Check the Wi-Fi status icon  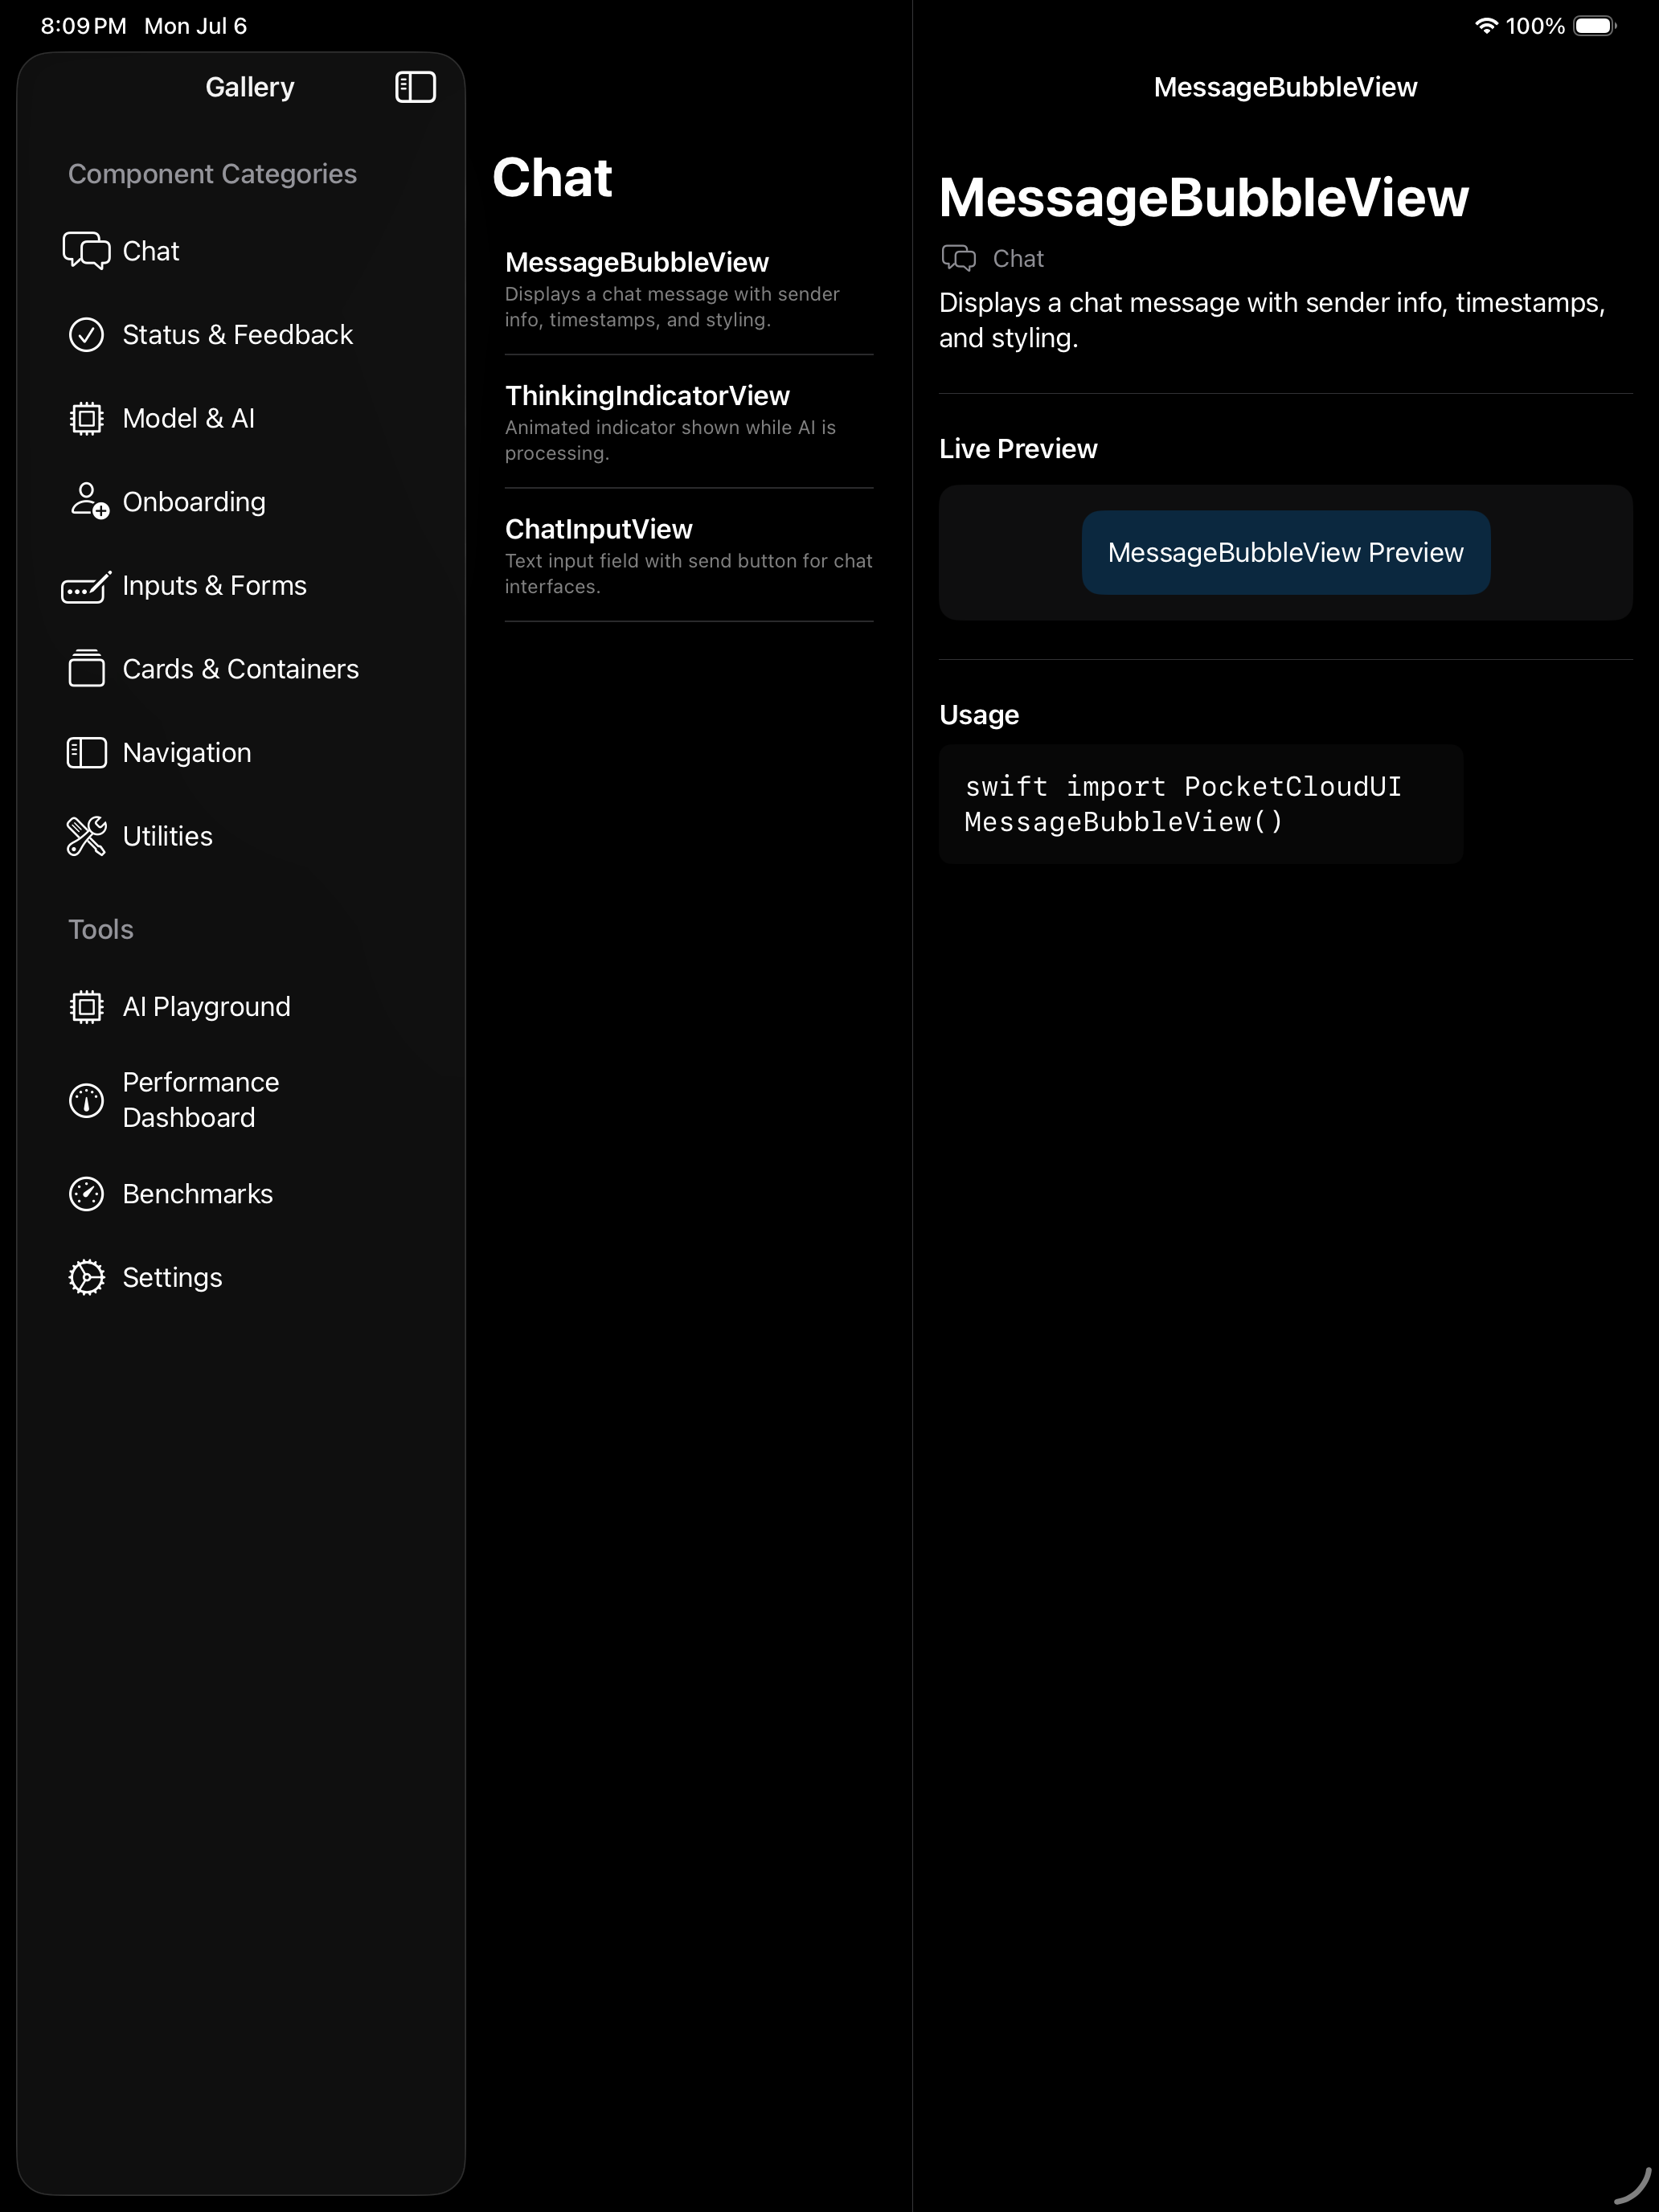(1486, 26)
